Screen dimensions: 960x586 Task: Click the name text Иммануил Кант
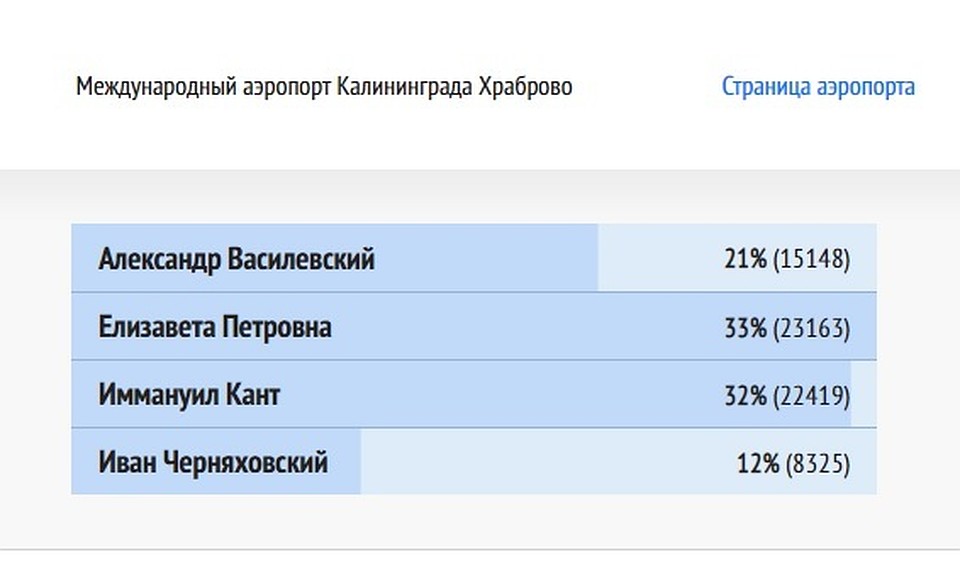tap(189, 395)
